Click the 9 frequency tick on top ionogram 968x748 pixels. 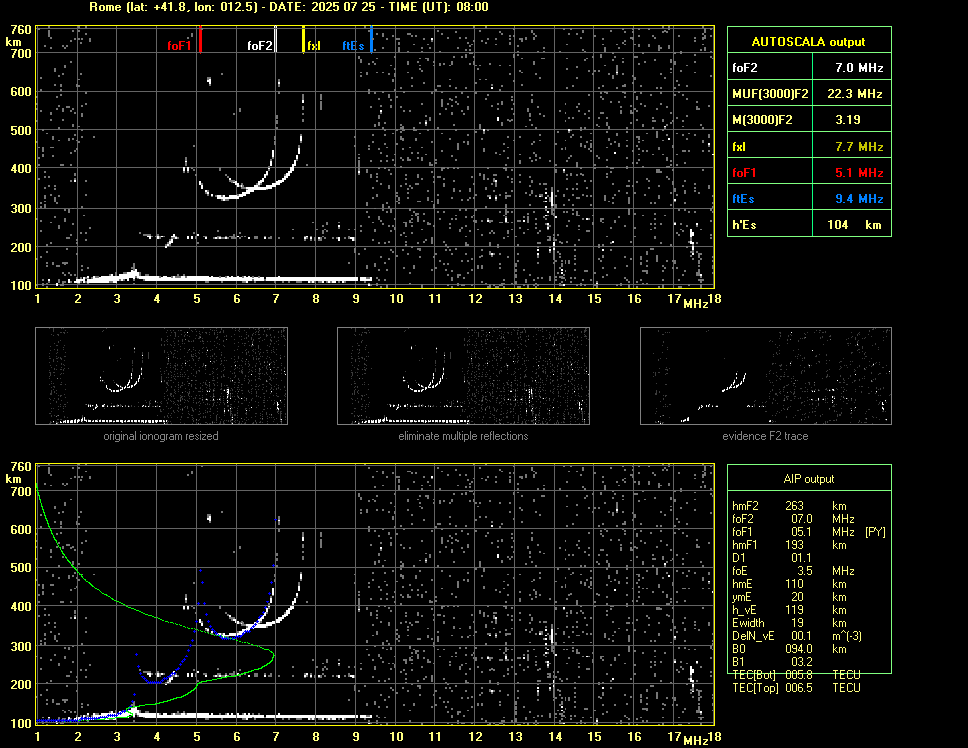click(356, 299)
